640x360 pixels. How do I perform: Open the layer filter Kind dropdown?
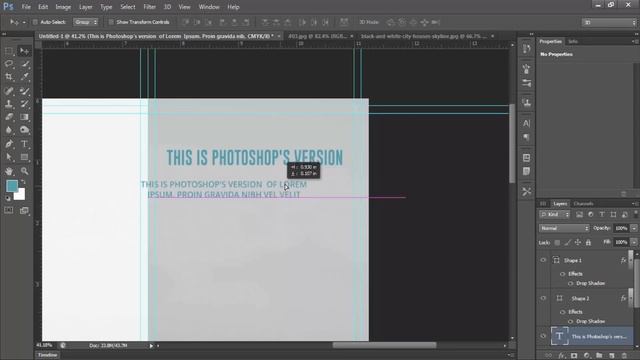click(555, 214)
